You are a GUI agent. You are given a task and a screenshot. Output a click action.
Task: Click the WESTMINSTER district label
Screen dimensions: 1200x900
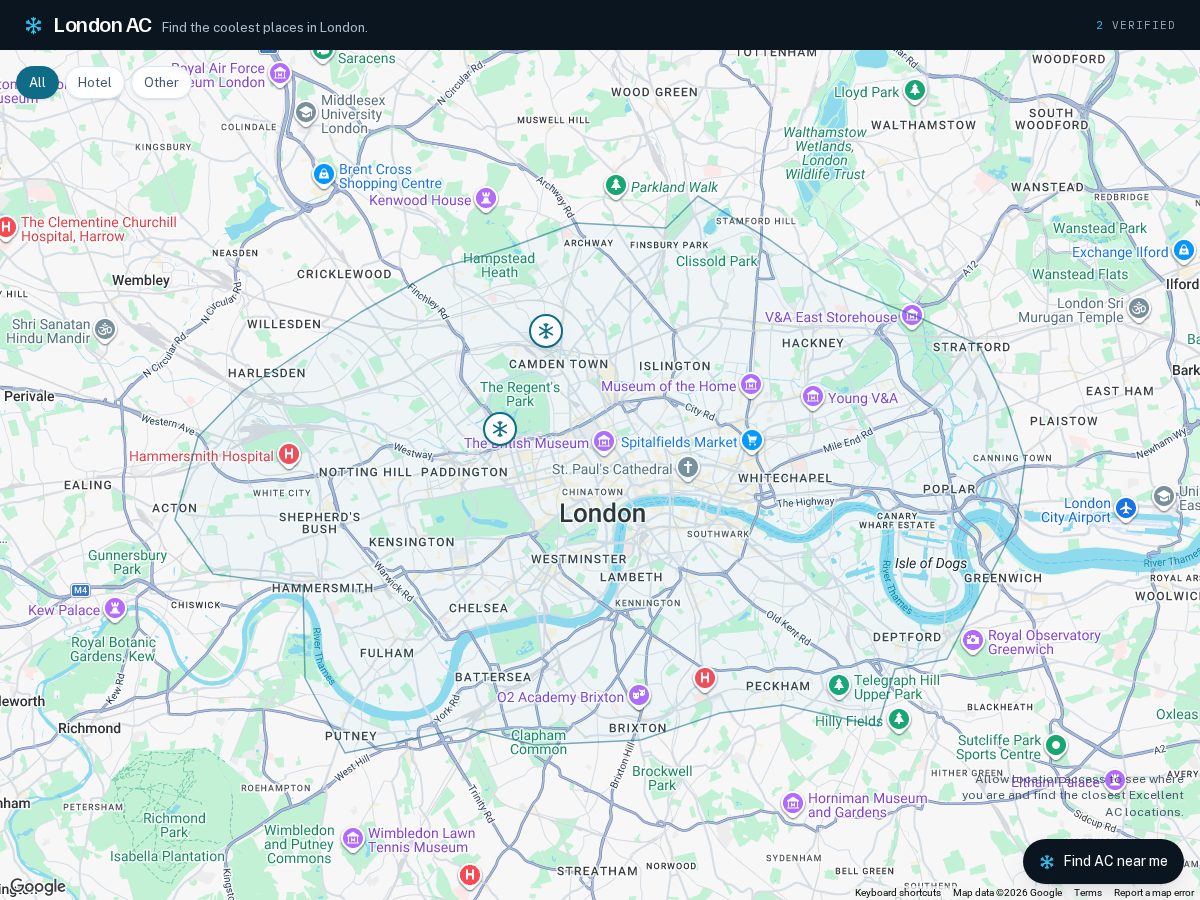[579, 559]
